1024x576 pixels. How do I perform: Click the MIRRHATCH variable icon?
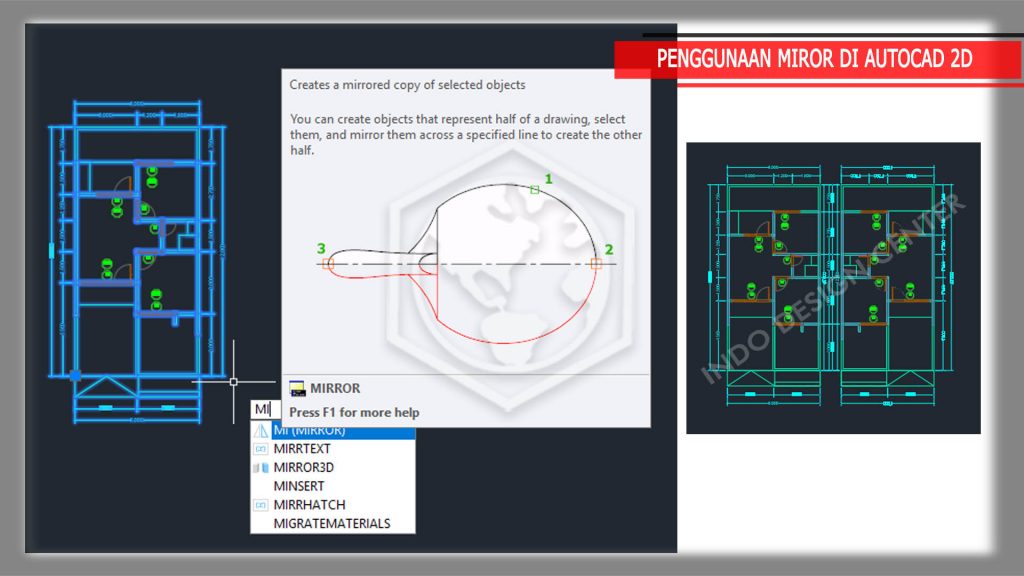coord(261,505)
